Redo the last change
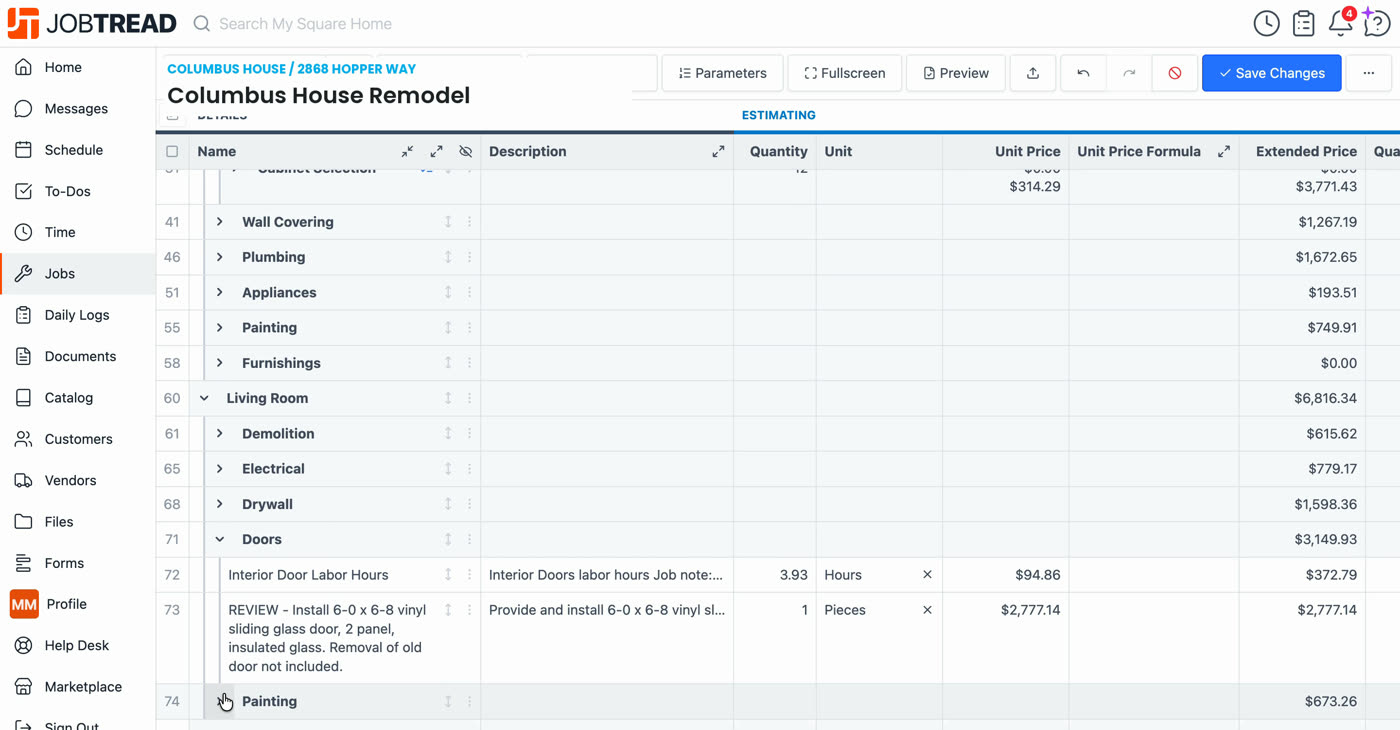Viewport: 1400px width, 730px height. [x=1129, y=73]
